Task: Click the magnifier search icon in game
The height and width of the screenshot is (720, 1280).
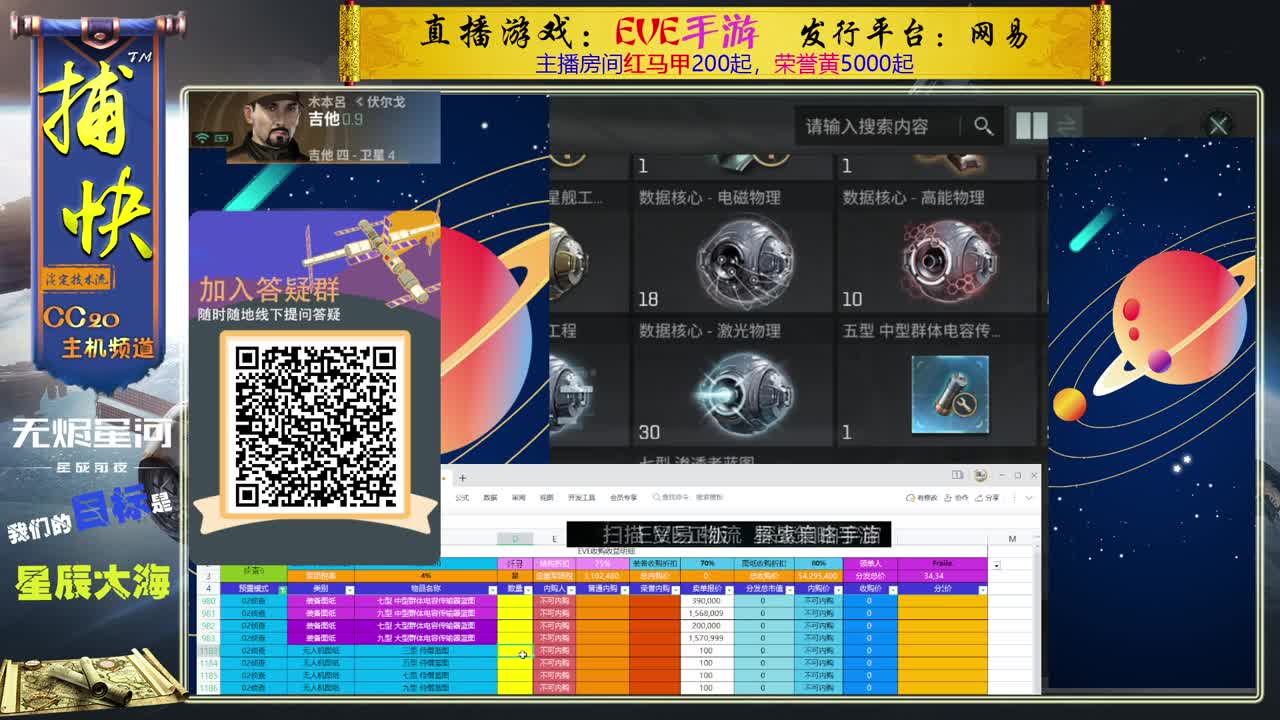Action: 984,126
